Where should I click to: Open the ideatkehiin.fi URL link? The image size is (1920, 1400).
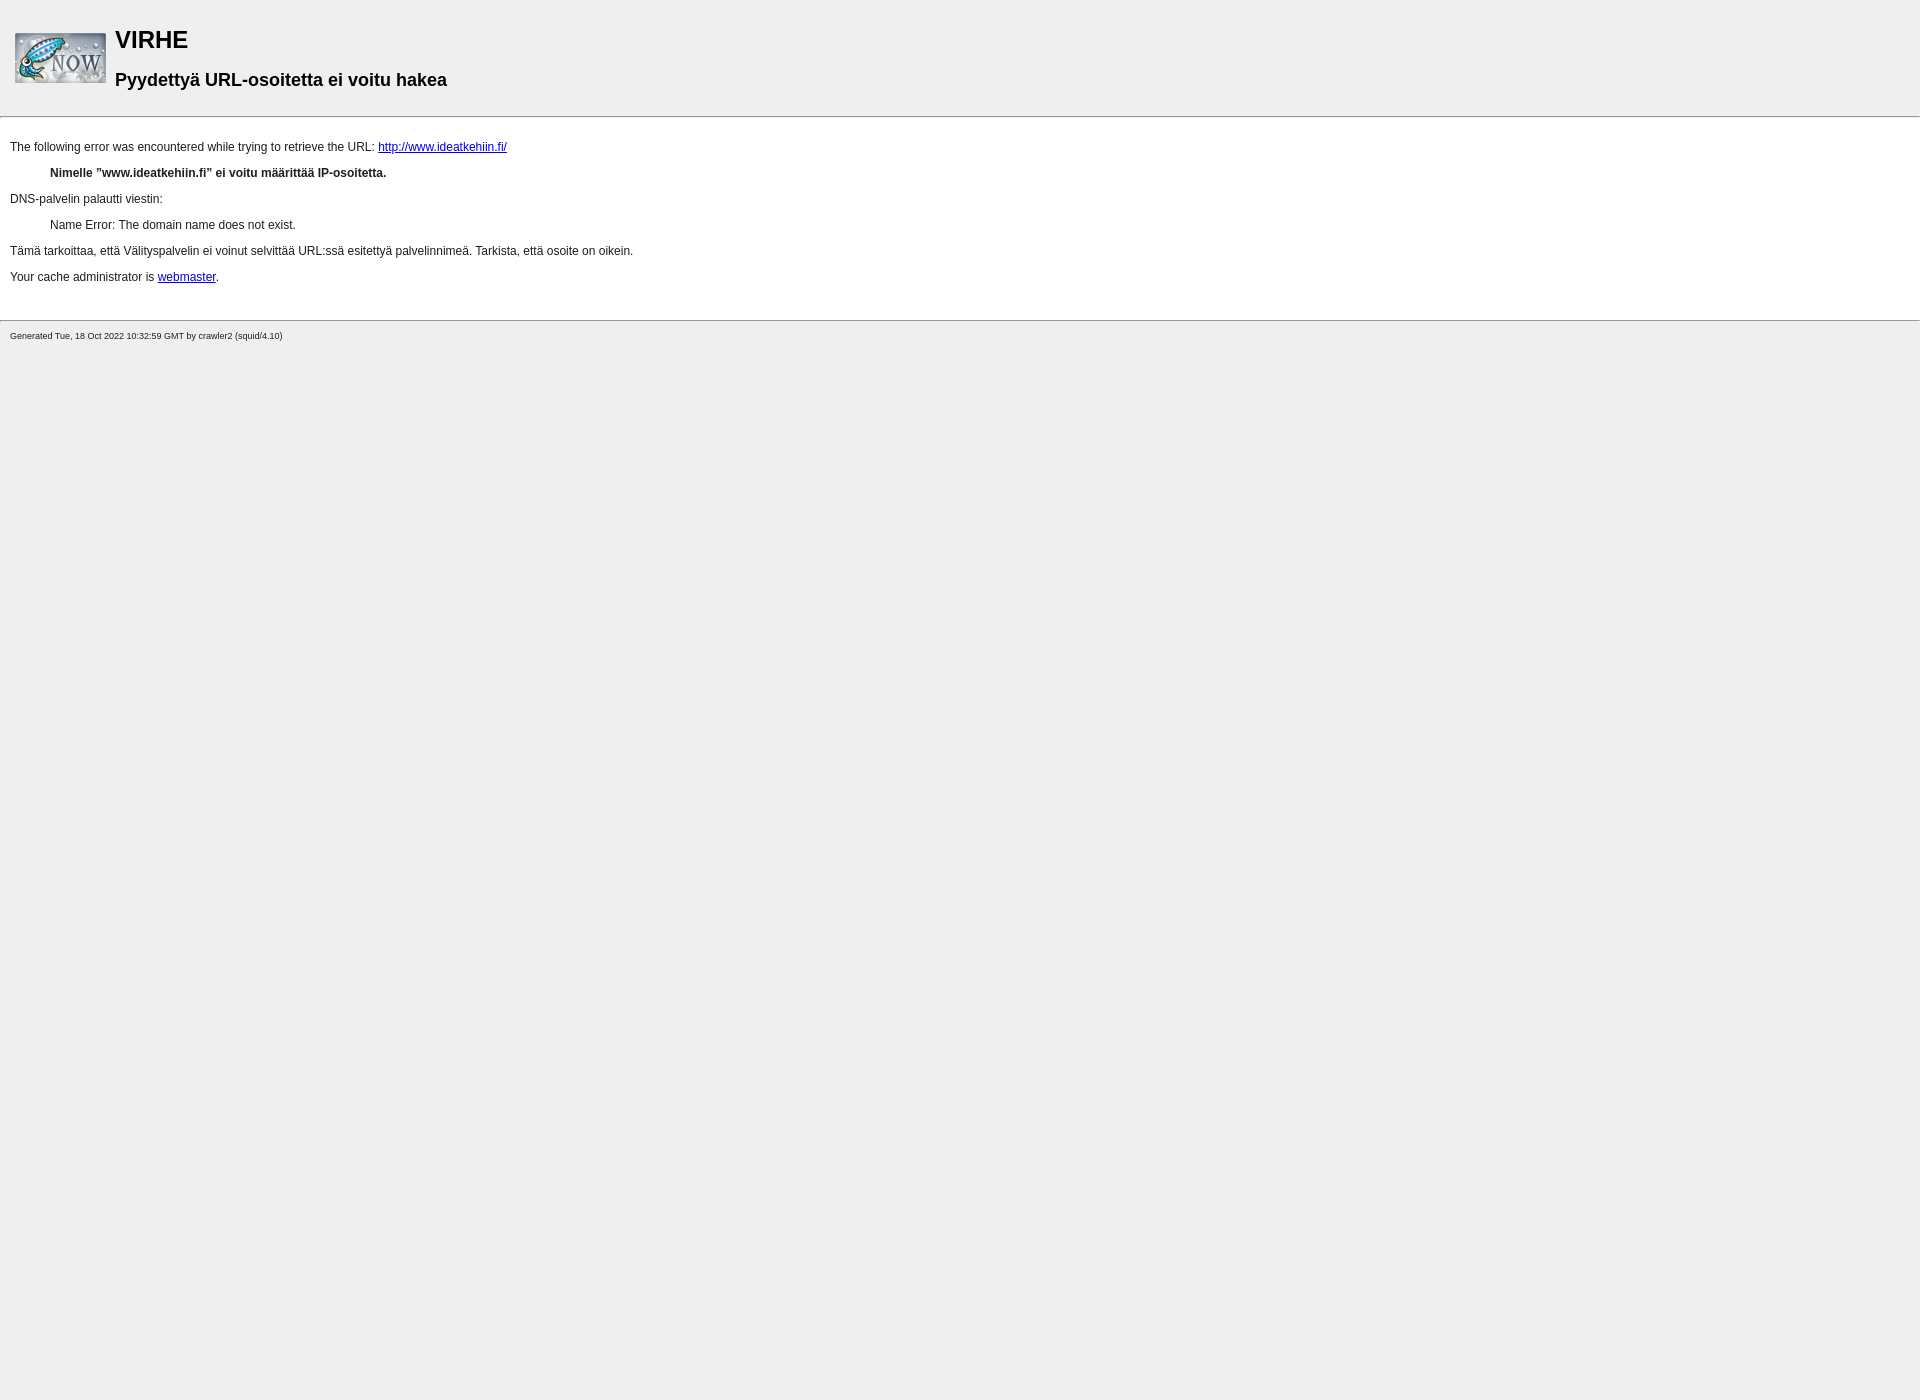pos(443,146)
